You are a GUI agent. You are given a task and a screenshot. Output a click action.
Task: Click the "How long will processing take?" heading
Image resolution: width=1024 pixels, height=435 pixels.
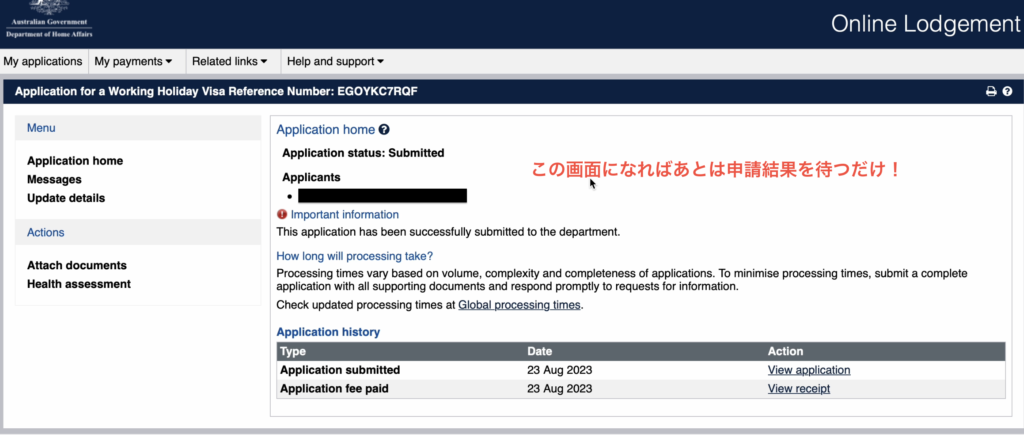tap(354, 256)
